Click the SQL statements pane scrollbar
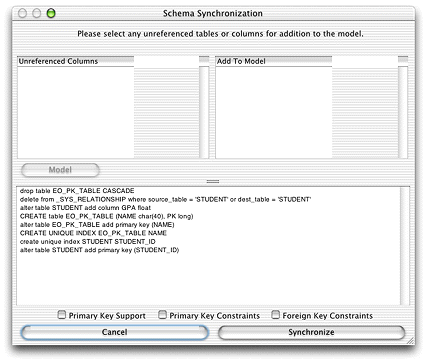This screenshot has width=427, height=364. tap(404, 246)
